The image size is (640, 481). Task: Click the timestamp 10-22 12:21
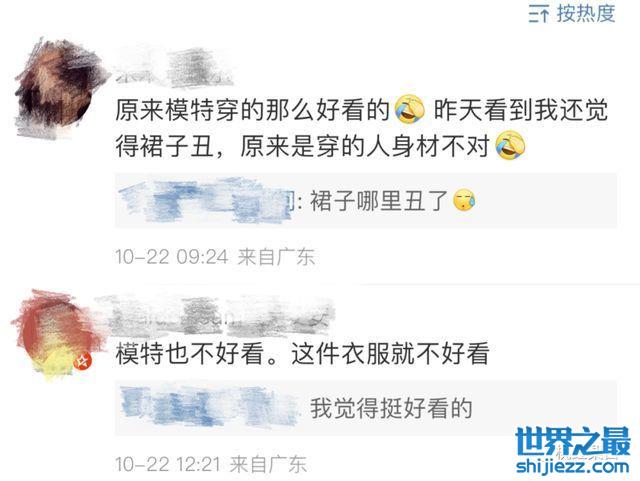coord(168,464)
